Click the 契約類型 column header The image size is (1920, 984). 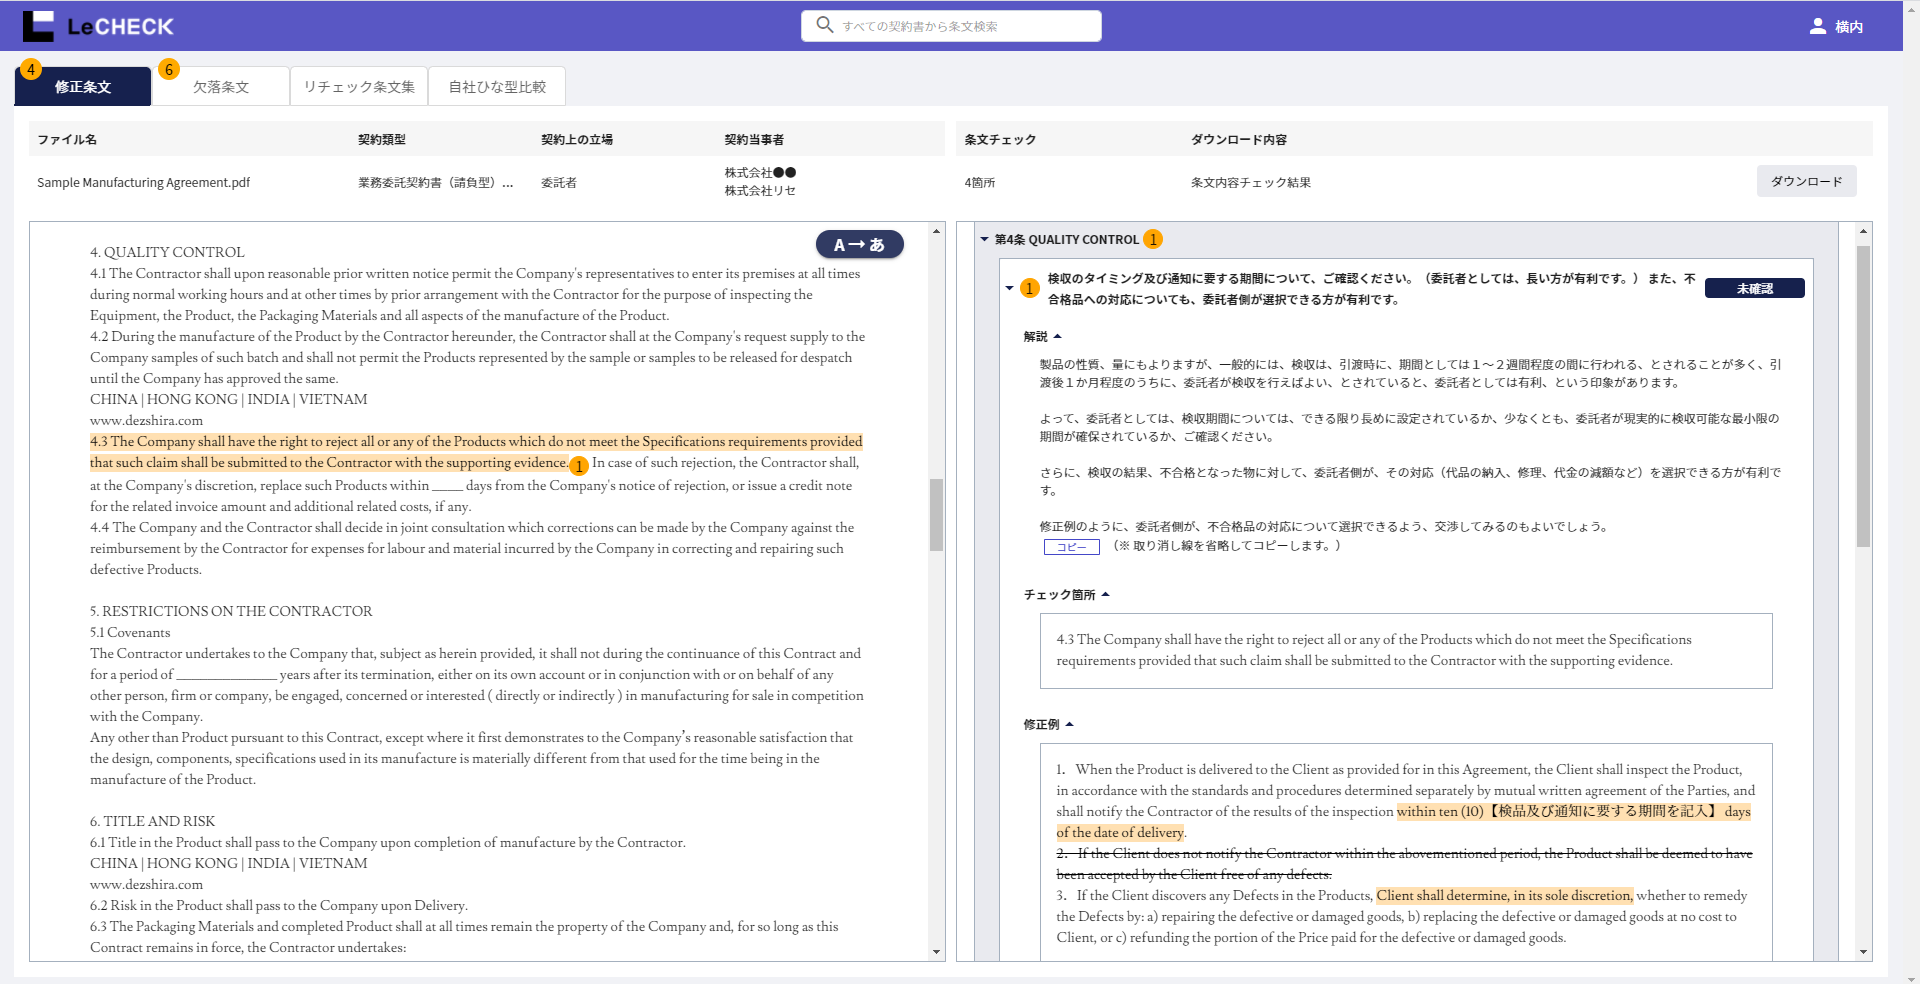[382, 139]
